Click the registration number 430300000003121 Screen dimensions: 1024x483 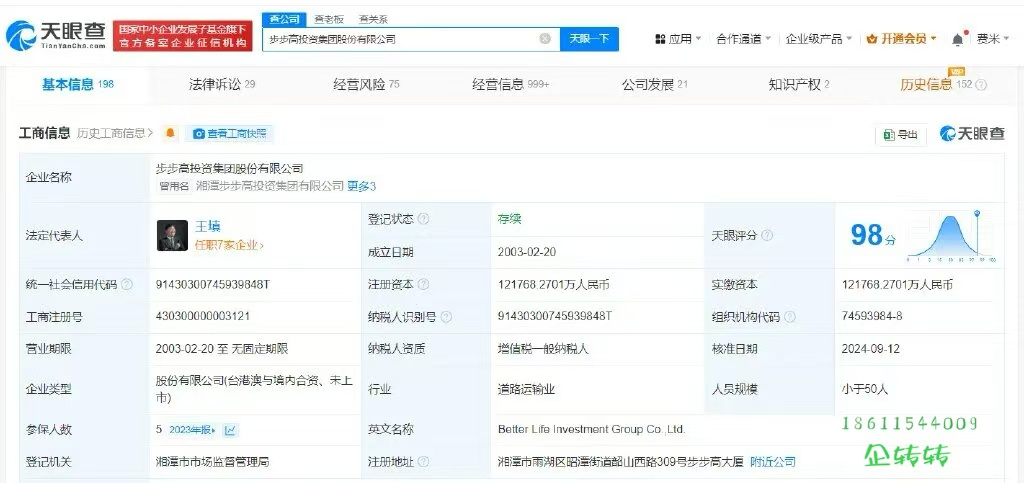[202, 317]
